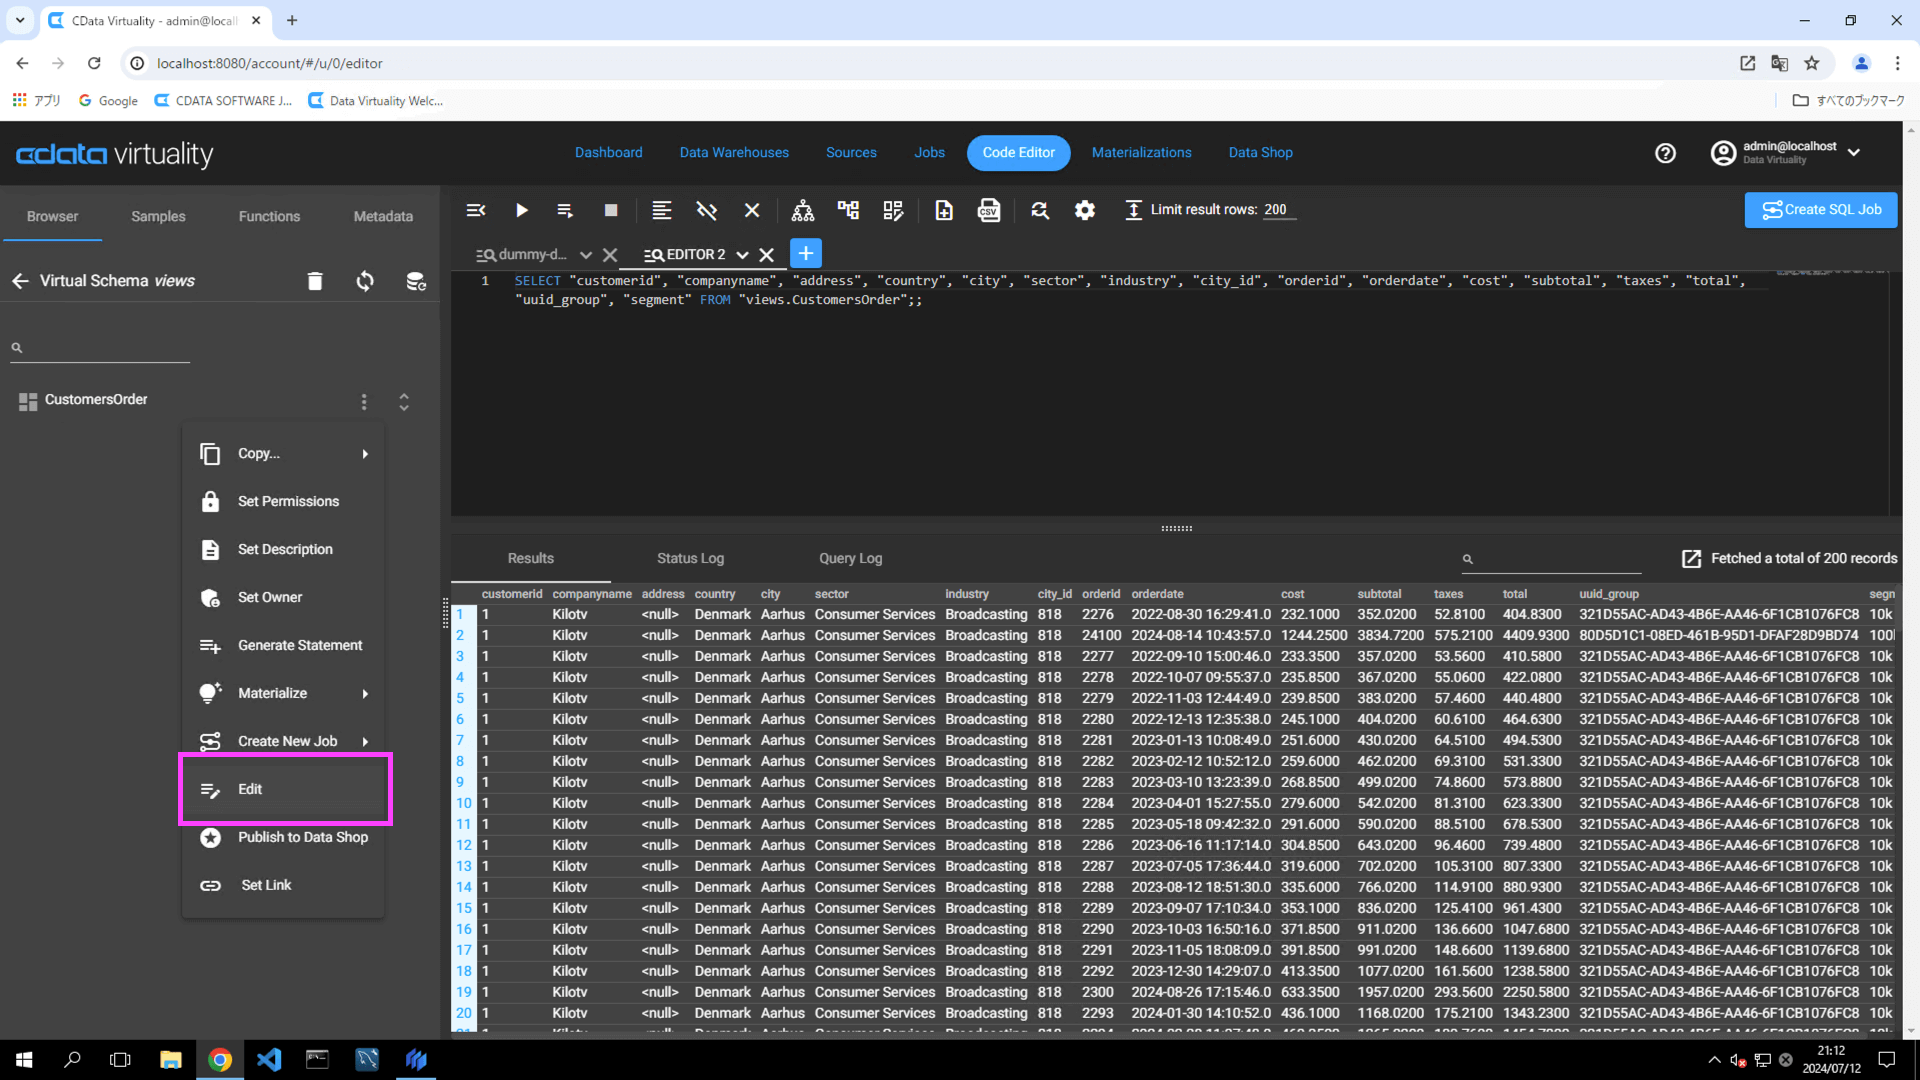
Task: Open the admin@localhost account dropdown
Action: (x=1853, y=153)
